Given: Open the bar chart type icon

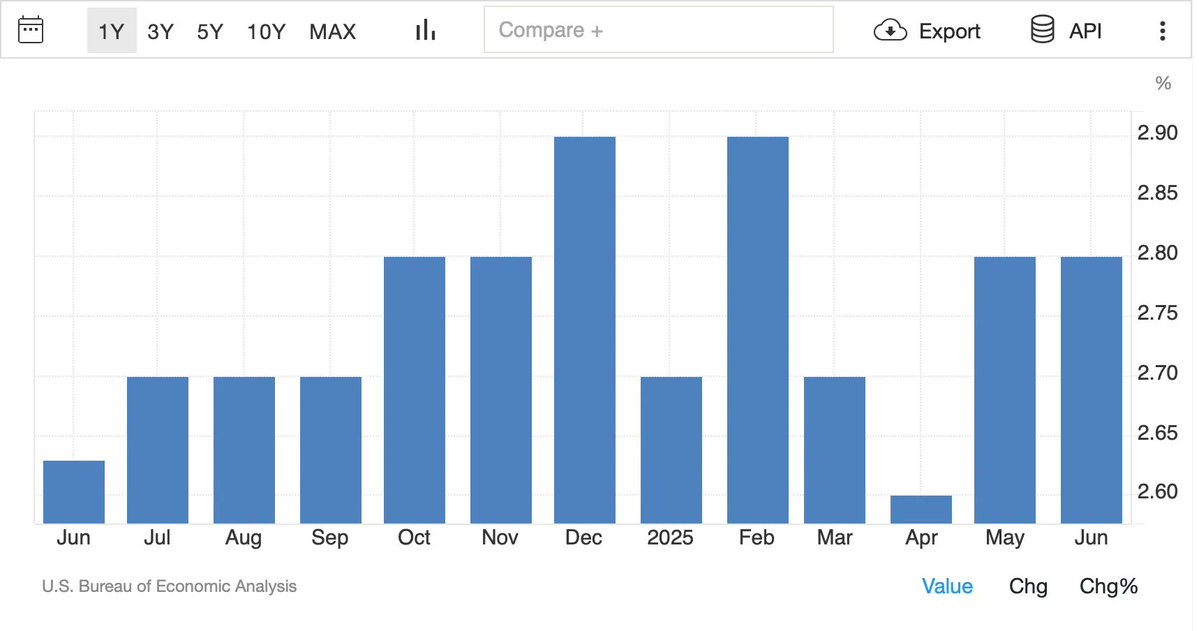Looking at the screenshot, I should click(x=425, y=31).
